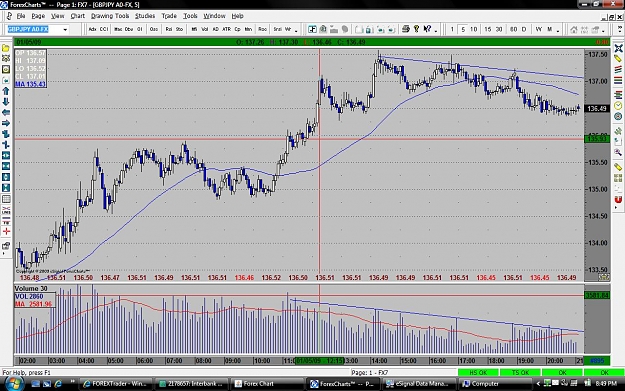Click the 136.49 current price marker

pos(597,108)
